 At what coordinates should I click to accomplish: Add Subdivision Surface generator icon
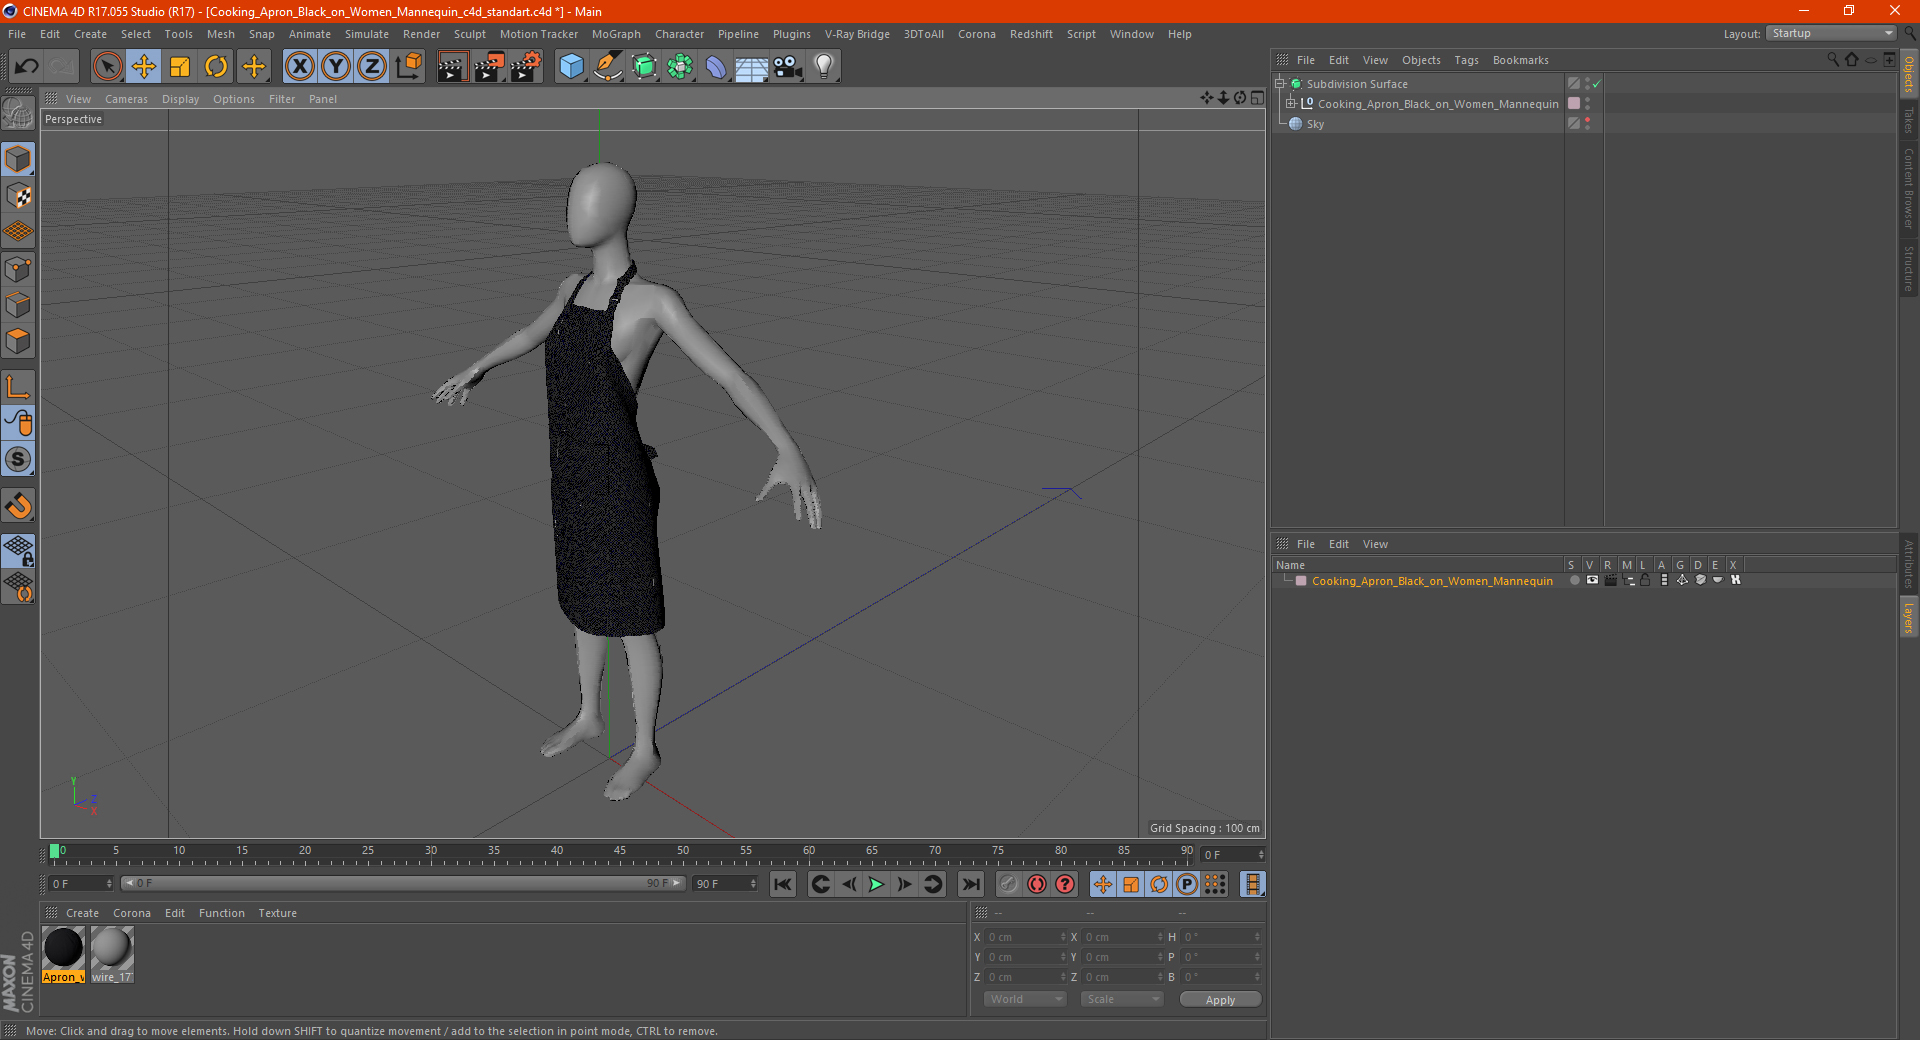coord(644,67)
